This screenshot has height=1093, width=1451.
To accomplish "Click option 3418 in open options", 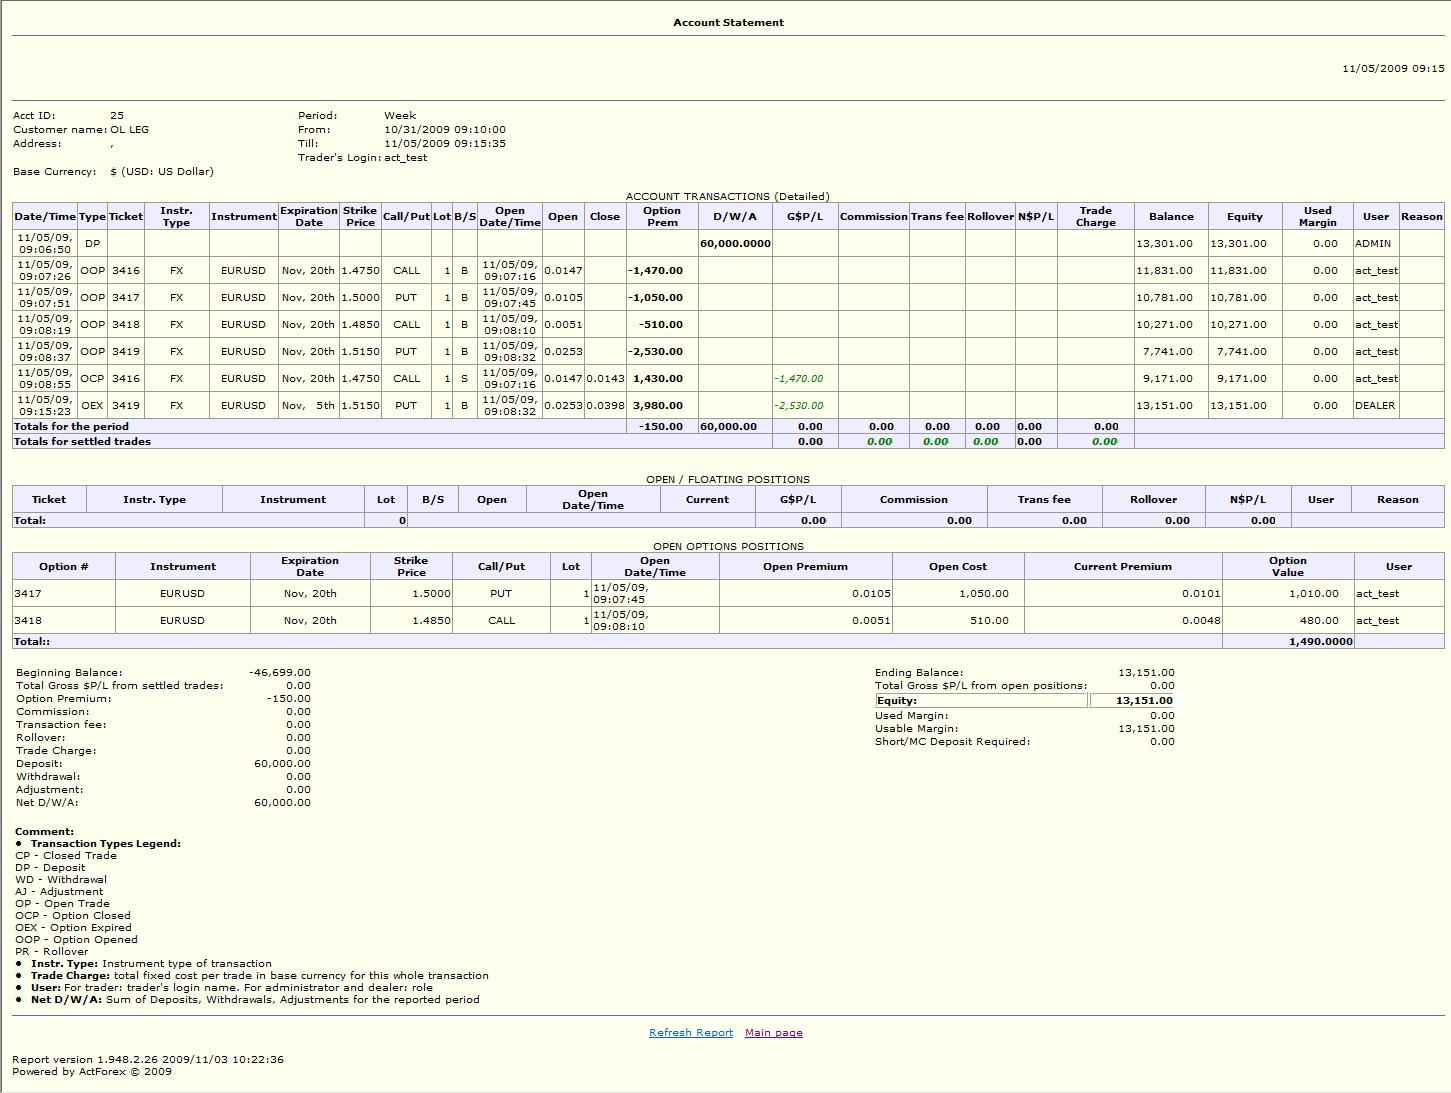I will click(x=28, y=621).
